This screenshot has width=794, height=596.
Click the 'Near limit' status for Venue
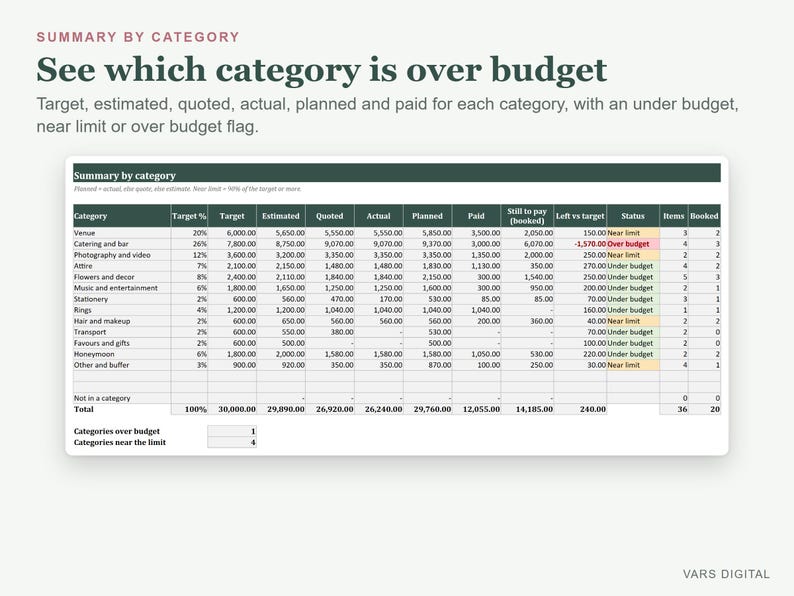click(633, 233)
